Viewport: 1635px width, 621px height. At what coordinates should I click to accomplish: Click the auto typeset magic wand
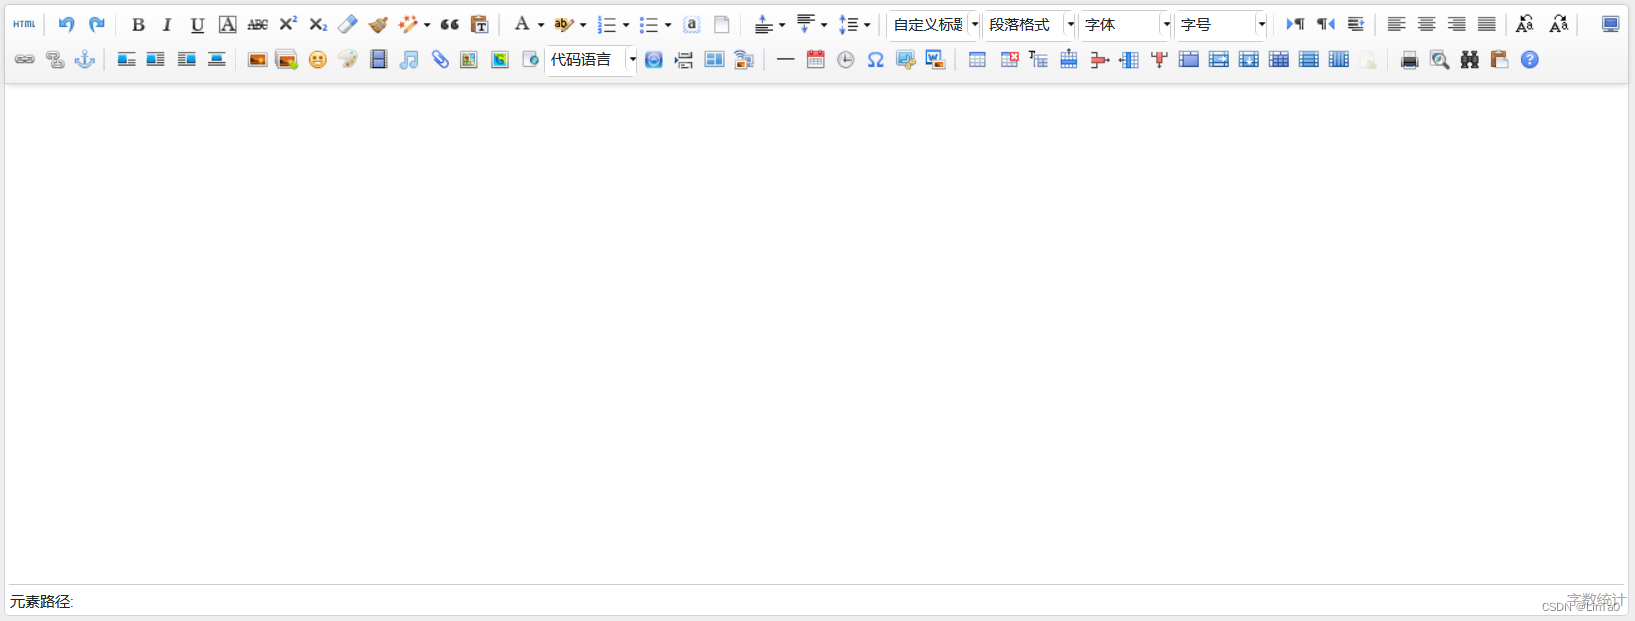point(408,24)
